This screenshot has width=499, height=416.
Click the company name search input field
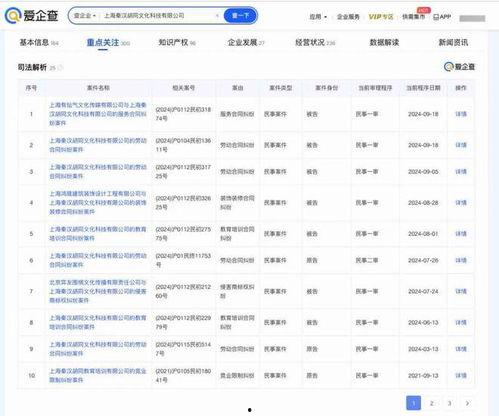click(157, 16)
